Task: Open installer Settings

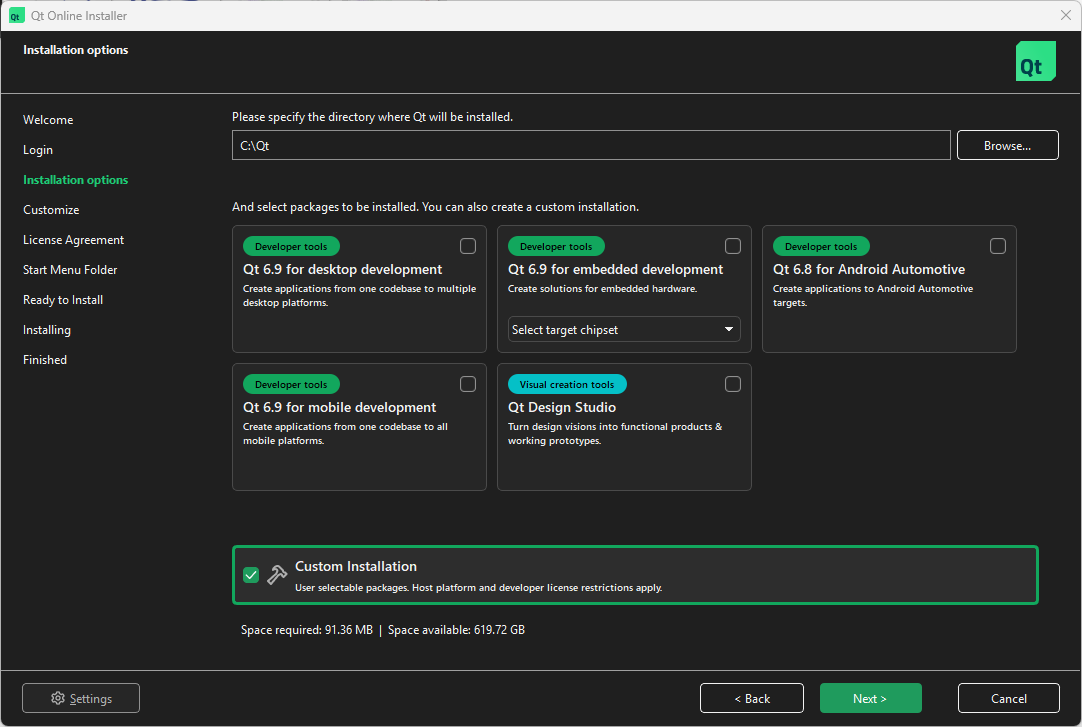Action: [x=81, y=698]
